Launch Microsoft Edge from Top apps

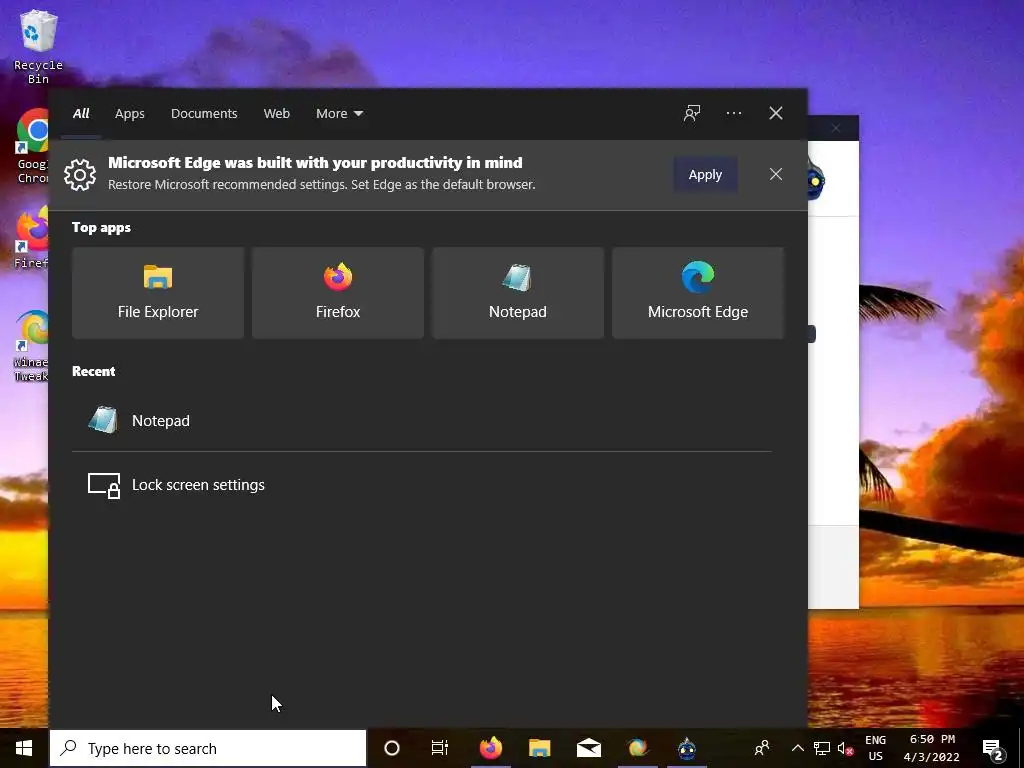click(x=697, y=293)
